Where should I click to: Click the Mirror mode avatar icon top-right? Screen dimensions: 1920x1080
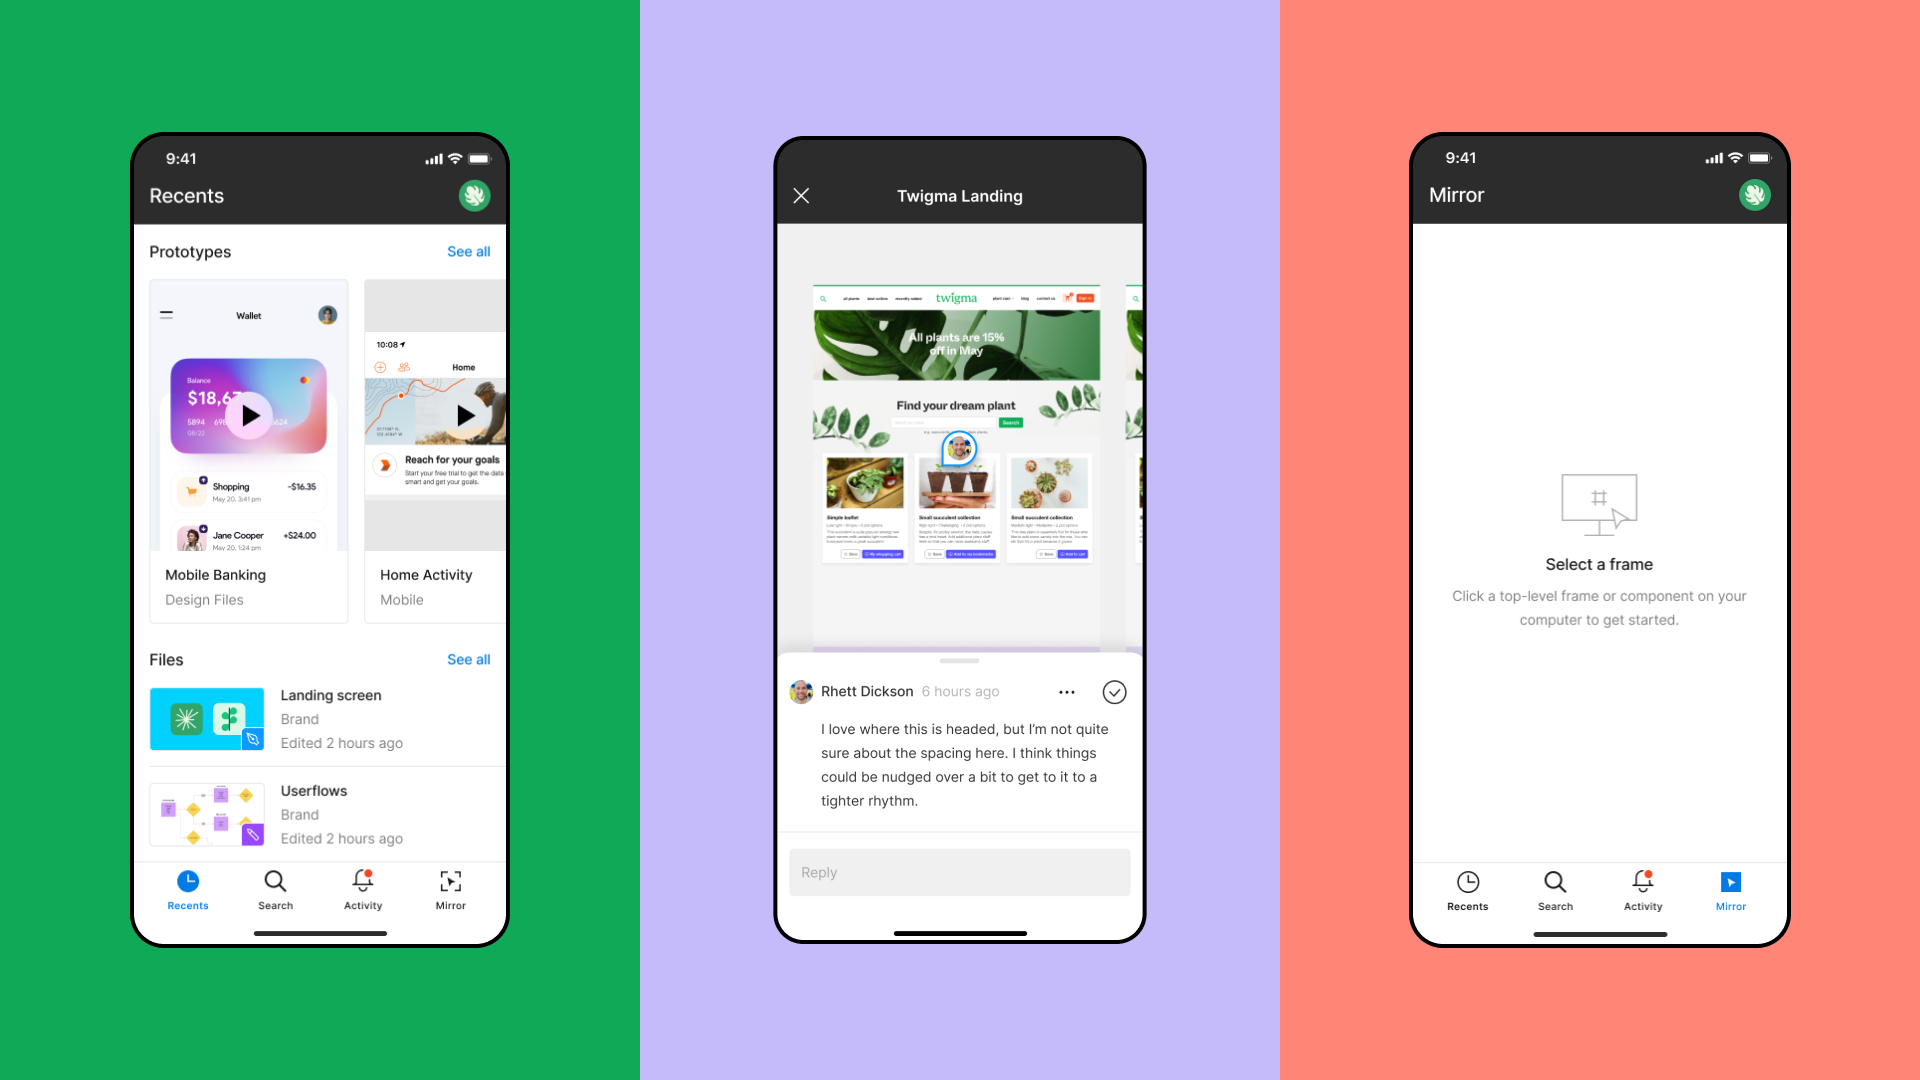(1755, 195)
